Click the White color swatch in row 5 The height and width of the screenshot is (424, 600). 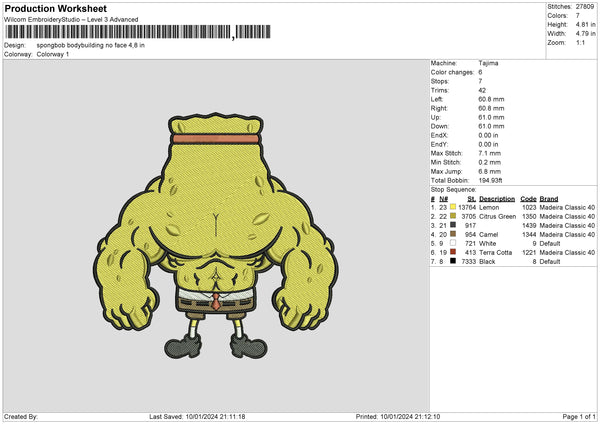pos(453,243)
